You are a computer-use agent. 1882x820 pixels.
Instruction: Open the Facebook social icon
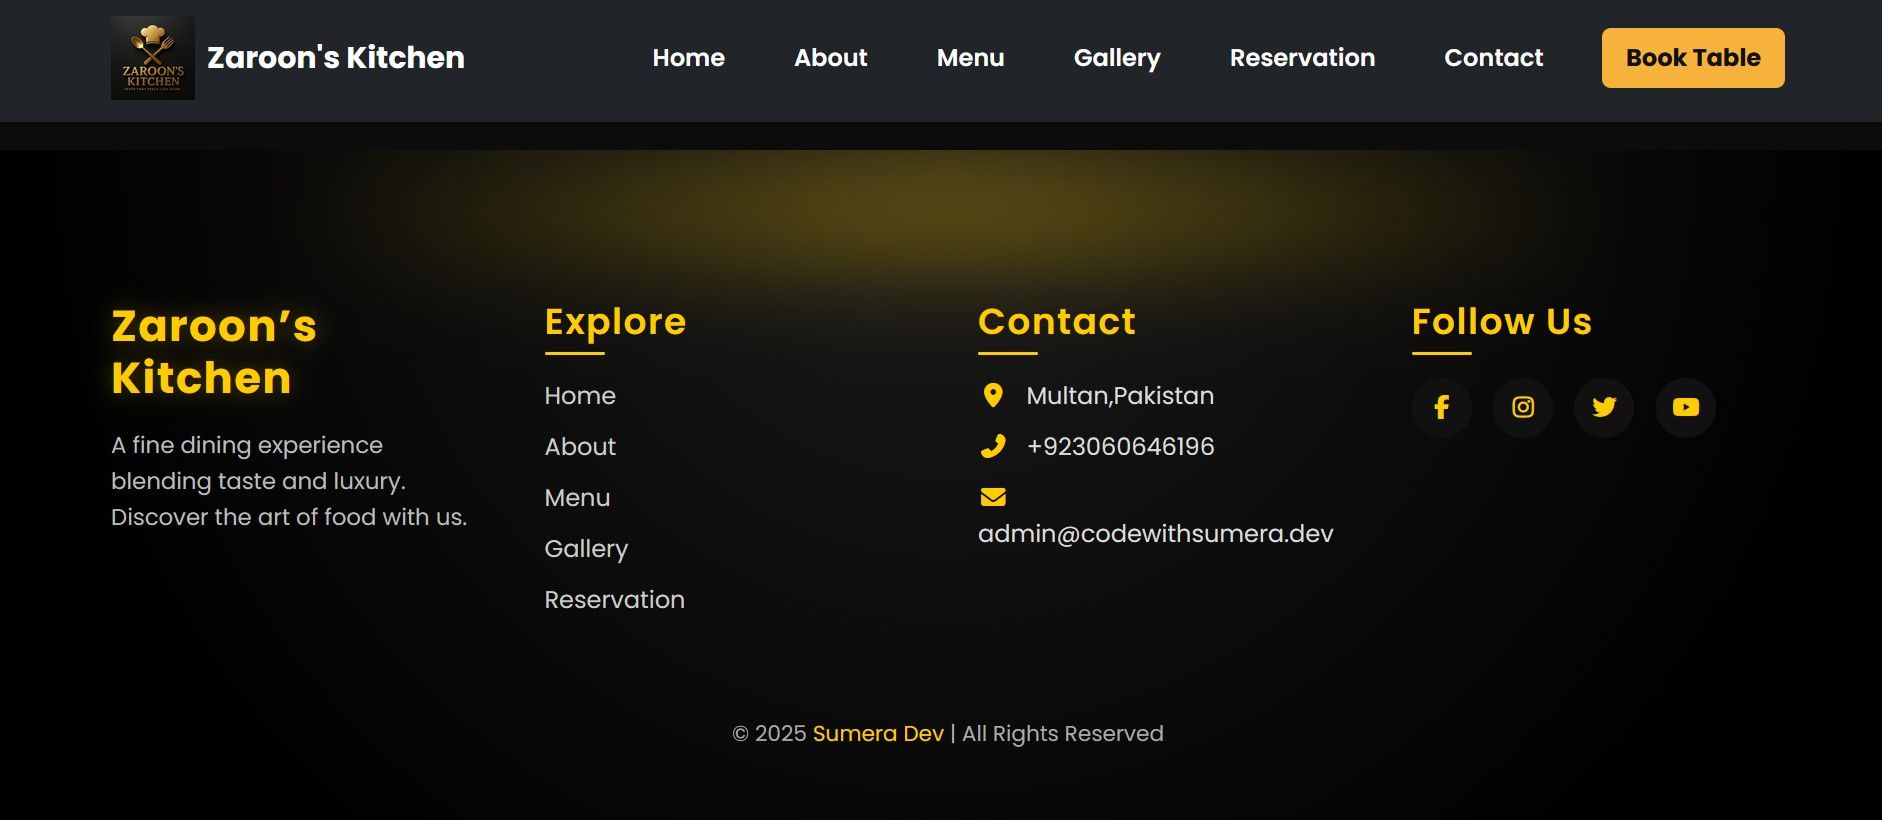coord(1442,407)
